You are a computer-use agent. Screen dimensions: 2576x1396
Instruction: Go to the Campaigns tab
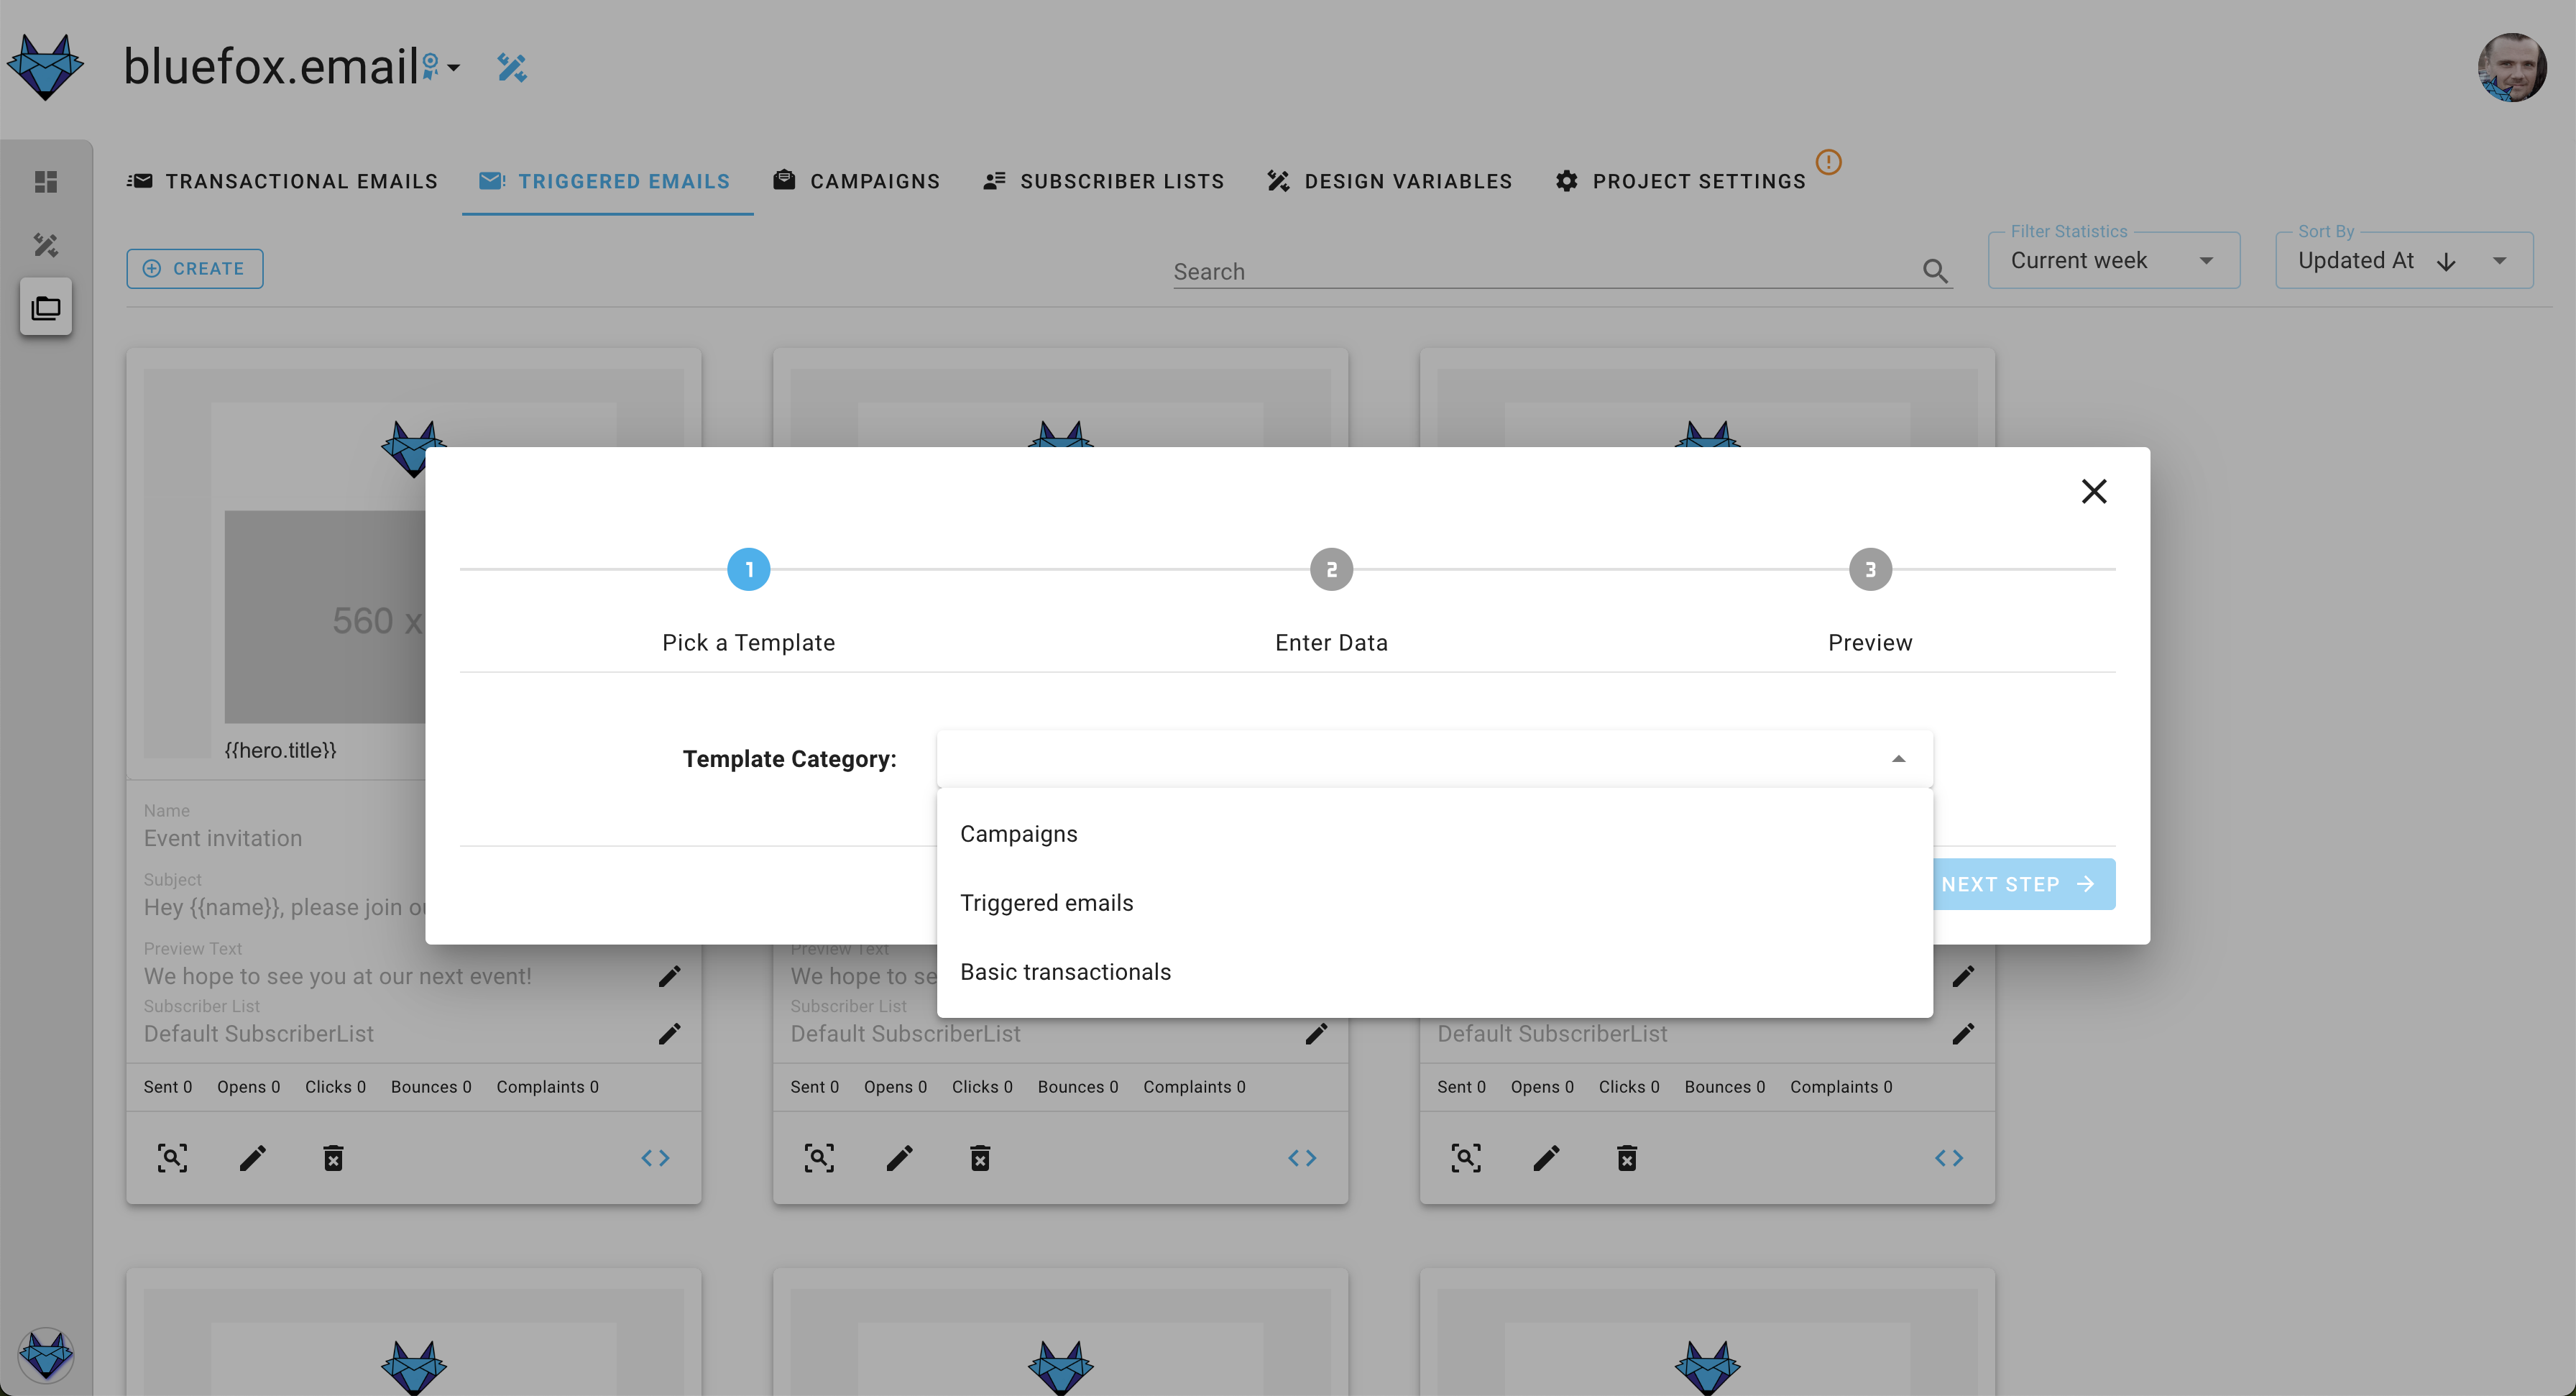click(x=857, y=181)
